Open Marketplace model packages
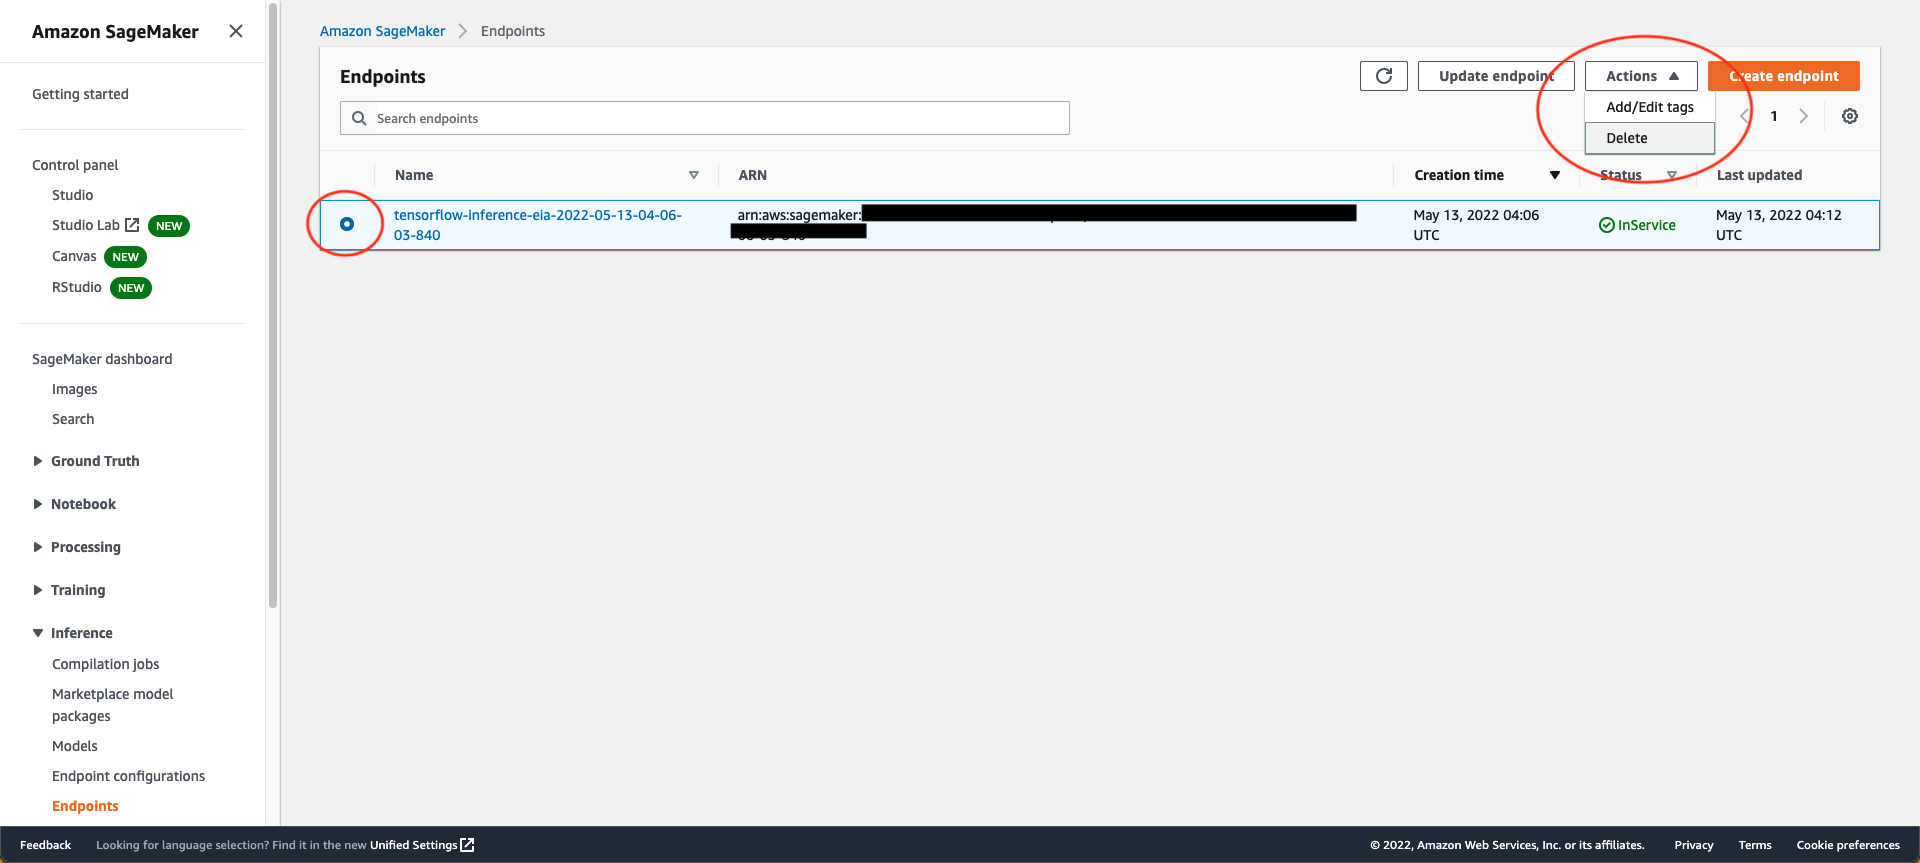 pyautogui.click(x=112, y=705)
